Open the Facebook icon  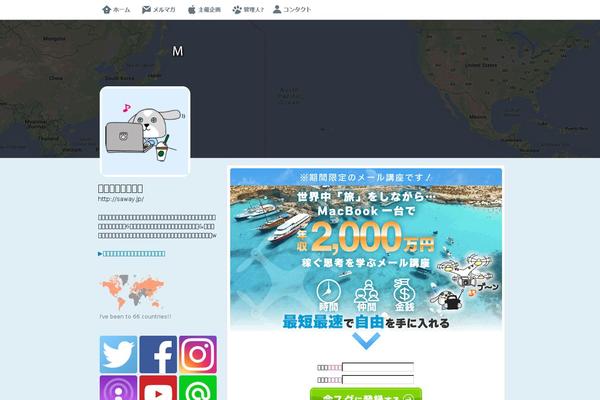(x=158, y=354)
